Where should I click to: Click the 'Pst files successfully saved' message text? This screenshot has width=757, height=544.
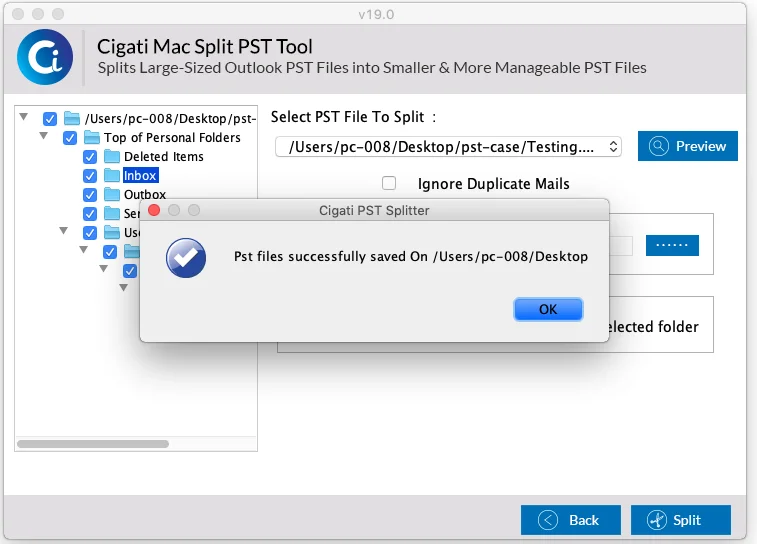(411, 256)
